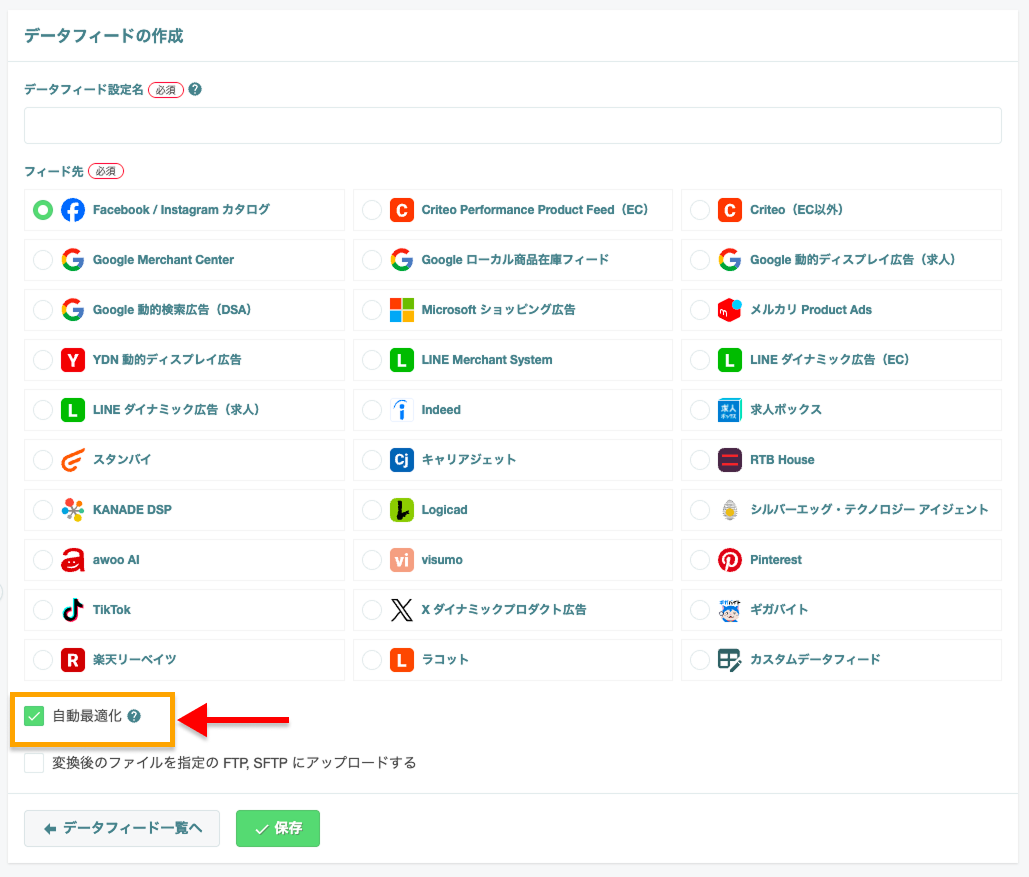1029x877 pixels.
Task: Enable FTP, SFTP upload checkbox
Action: (x=34, y=763)
